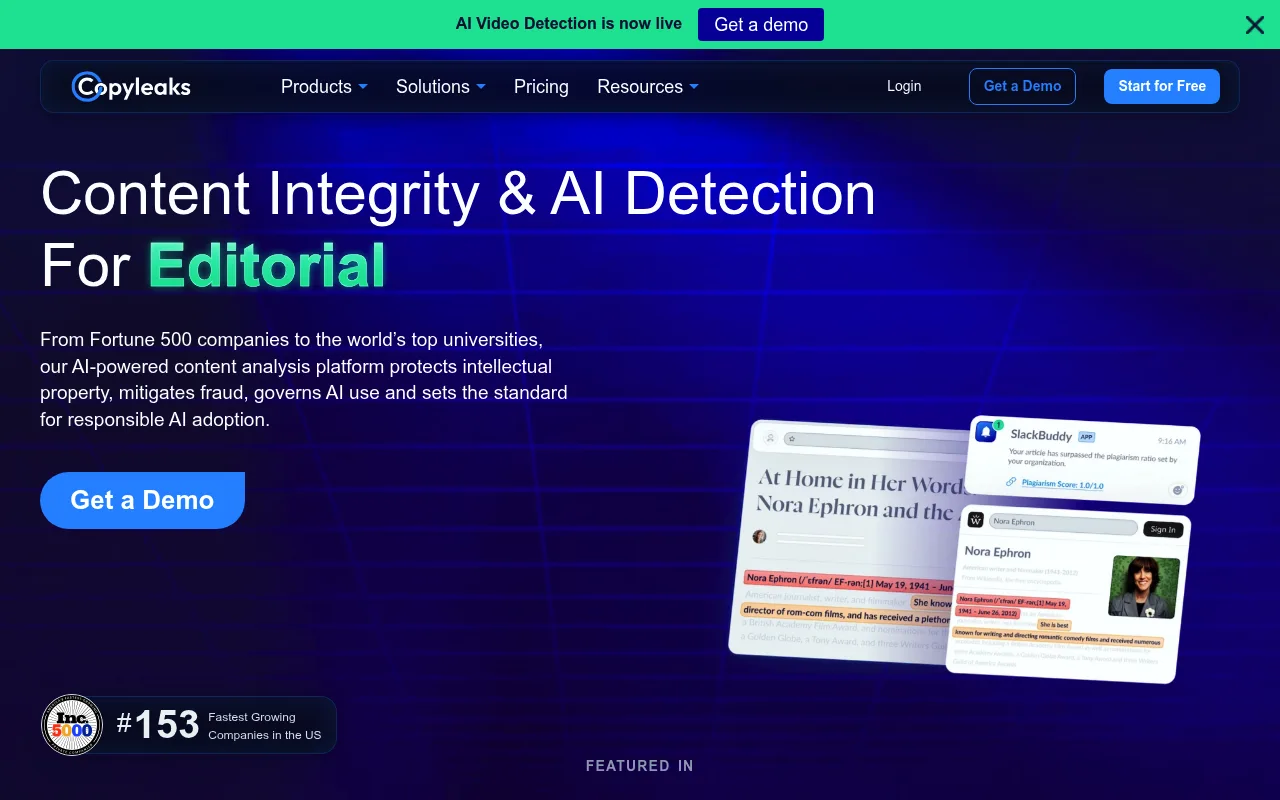This screenshot has height=800, width=1280.
Task: Click the banner's dark blue Get a demo button
Action: (x=761, y=25)
